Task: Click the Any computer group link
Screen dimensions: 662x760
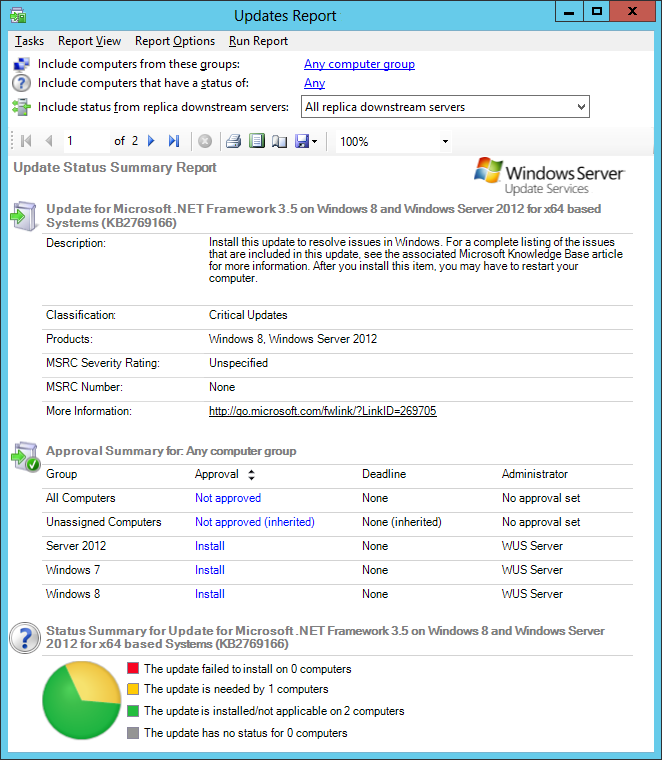Action: 359,64
